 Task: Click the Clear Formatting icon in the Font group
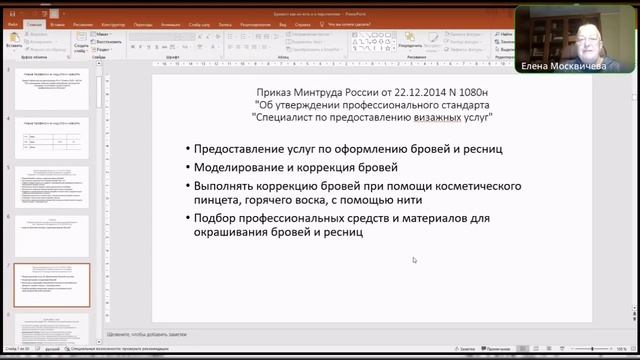[218, 37]
